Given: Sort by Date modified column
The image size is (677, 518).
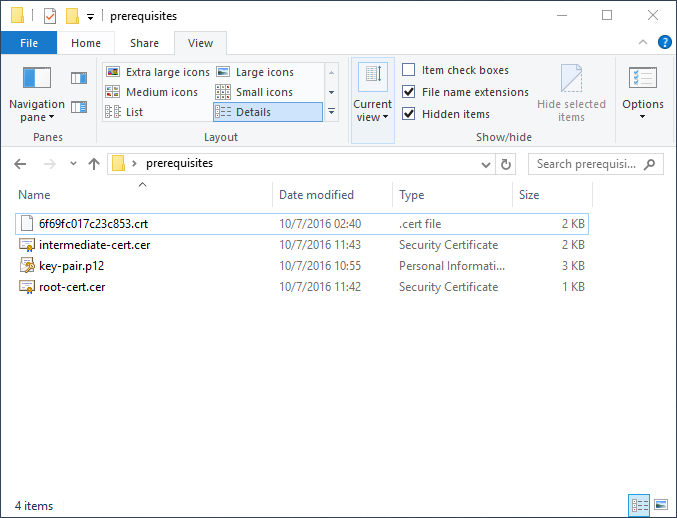Looking at the screenshot, I should click(x=316, y=195).
